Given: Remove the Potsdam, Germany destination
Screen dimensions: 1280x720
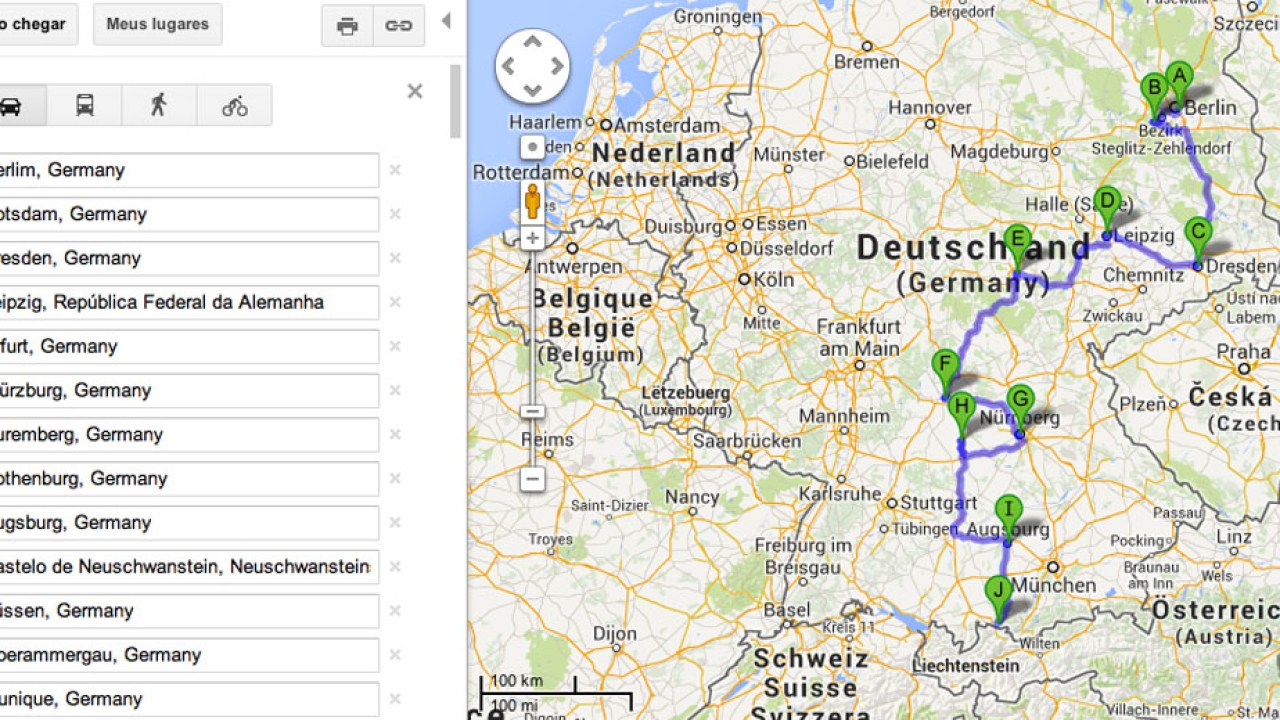Looking at the screenshot, I should tap(395, 214).
